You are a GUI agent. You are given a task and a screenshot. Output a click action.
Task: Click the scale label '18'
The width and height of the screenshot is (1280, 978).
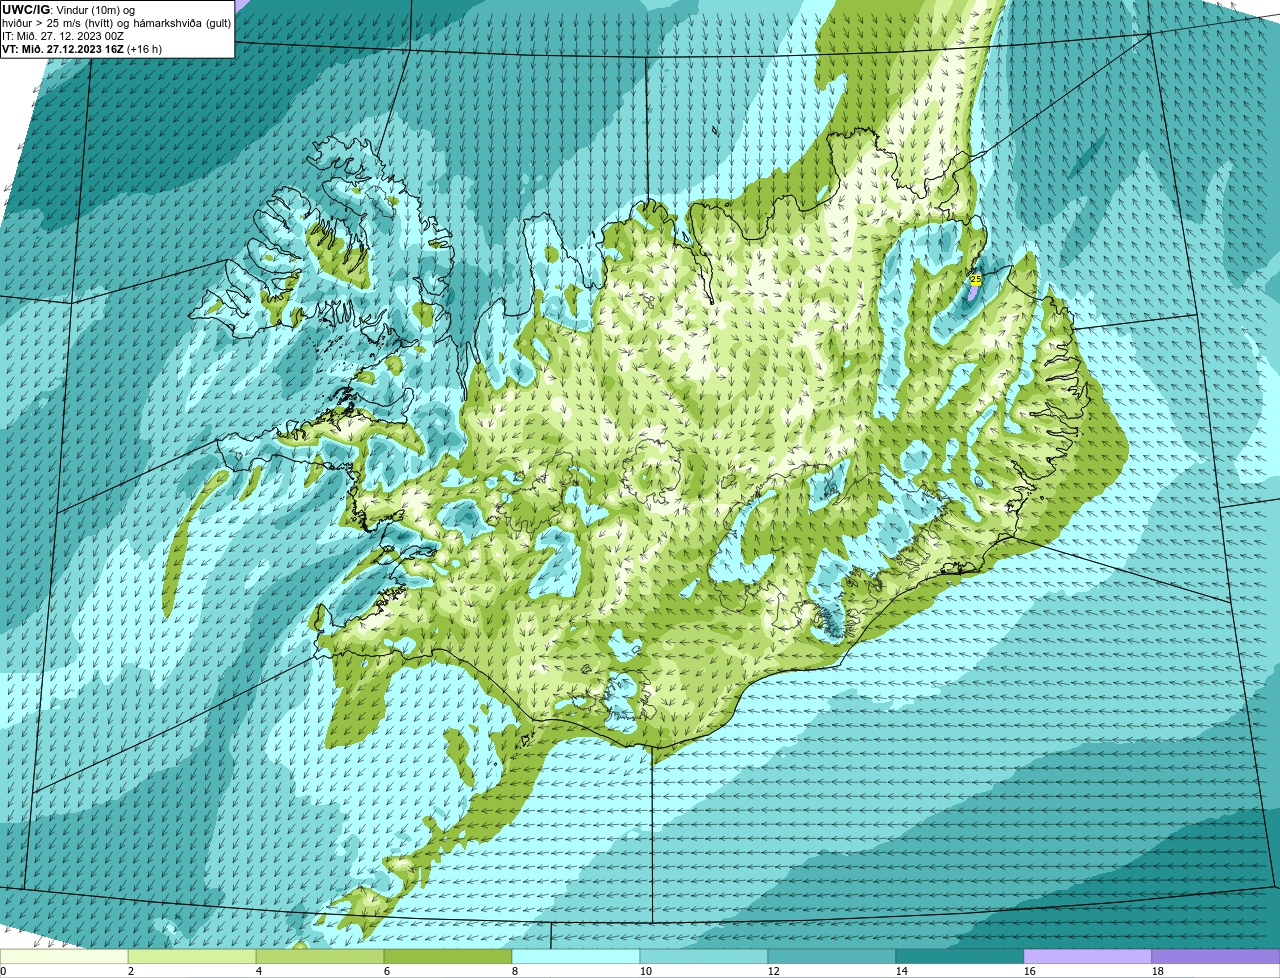click(x=1158, y=971)
